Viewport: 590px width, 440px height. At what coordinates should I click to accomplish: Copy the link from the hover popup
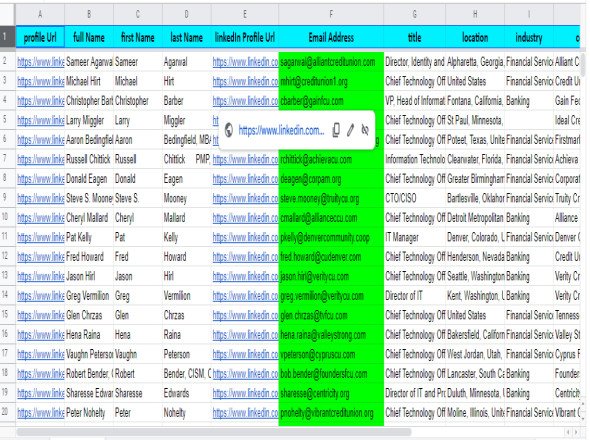[336, 130]
